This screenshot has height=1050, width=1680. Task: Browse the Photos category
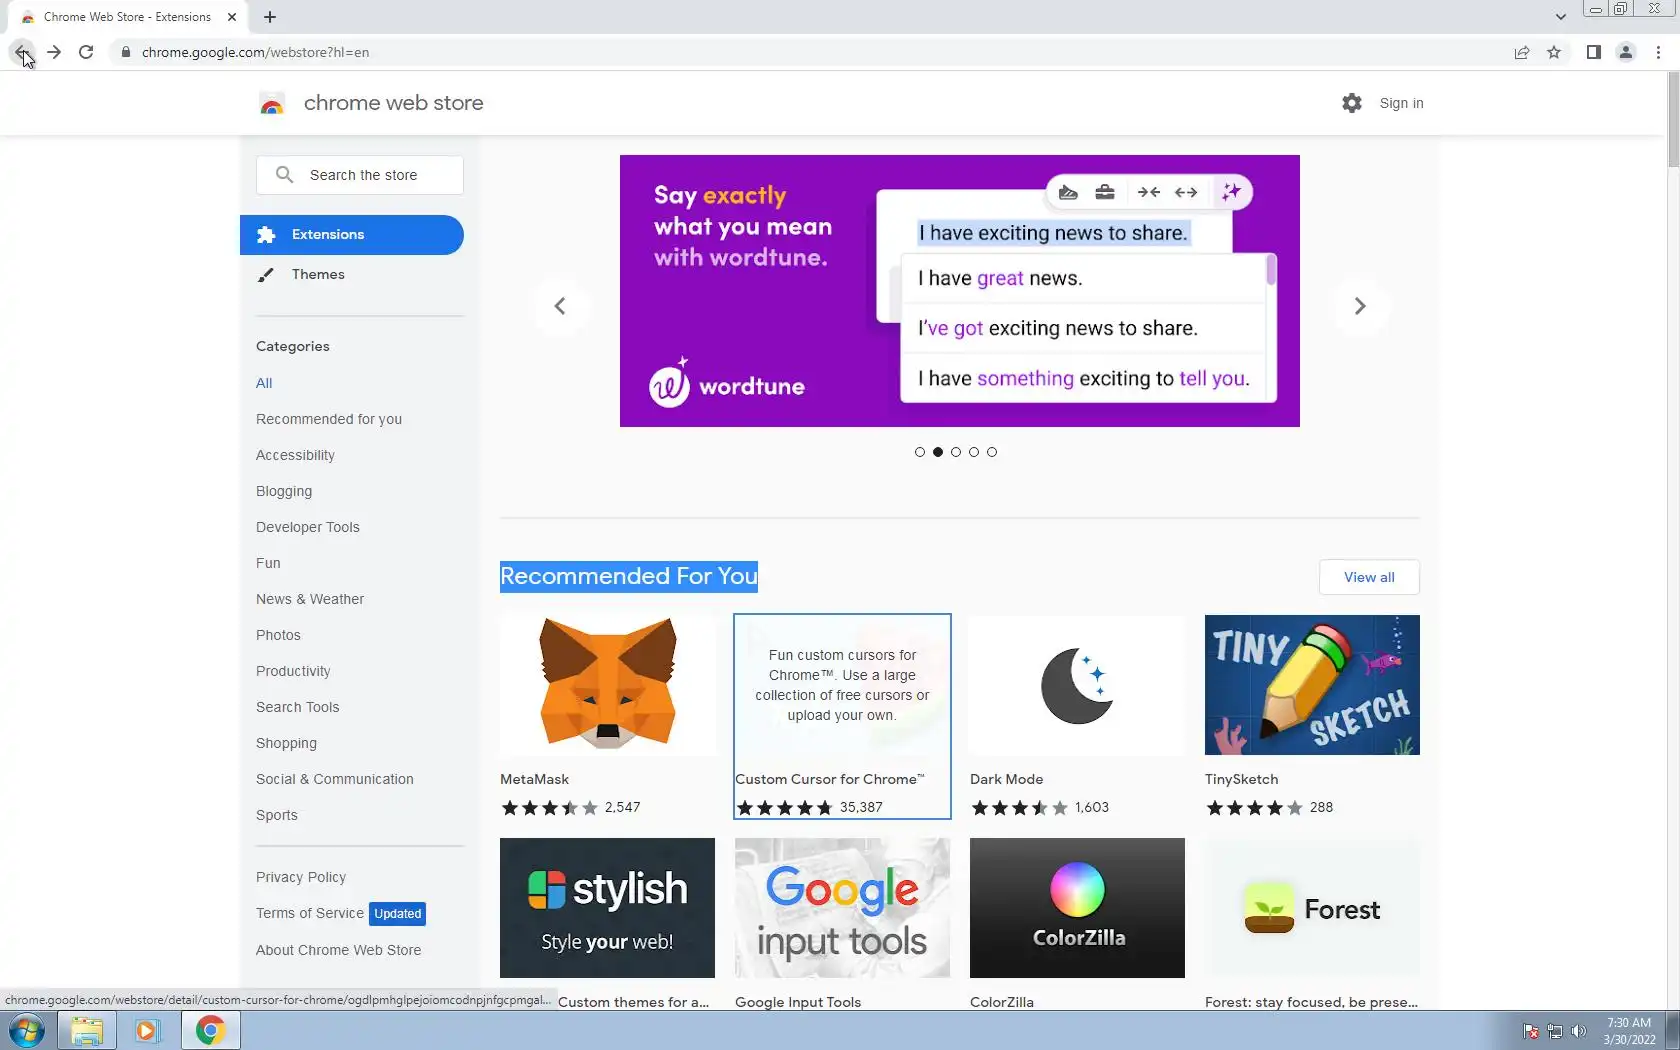point(278,635)
